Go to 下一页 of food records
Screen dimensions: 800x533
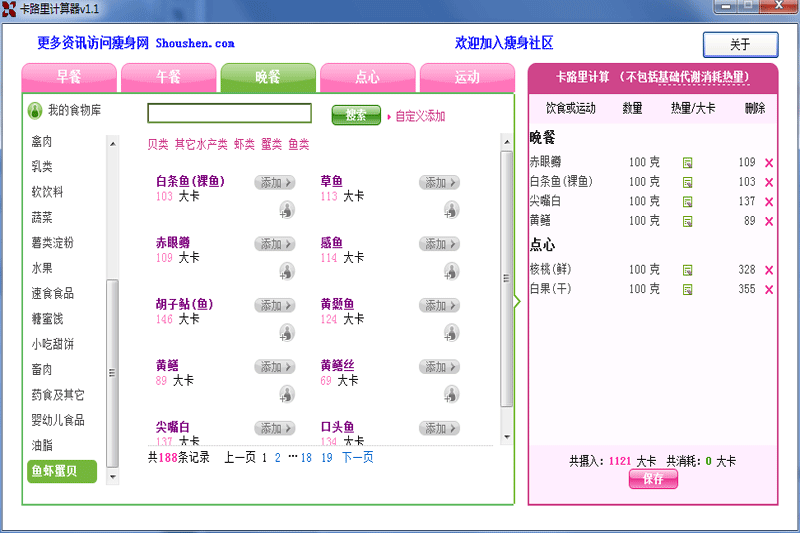pos(358,457)
